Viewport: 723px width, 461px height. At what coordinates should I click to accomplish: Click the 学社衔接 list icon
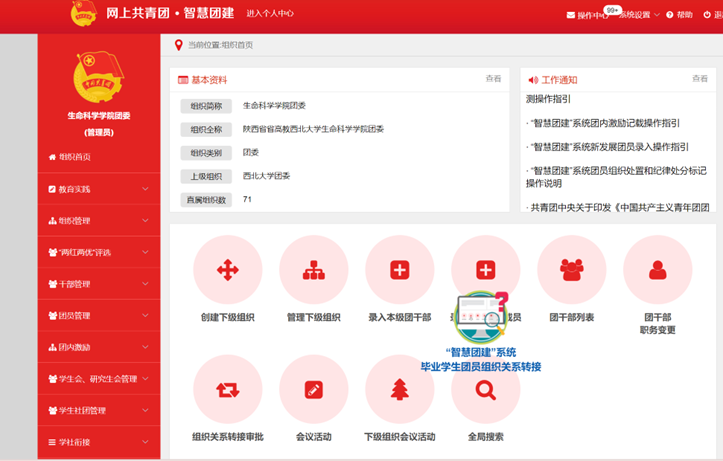pyautogui.click(x=53, y=442)
